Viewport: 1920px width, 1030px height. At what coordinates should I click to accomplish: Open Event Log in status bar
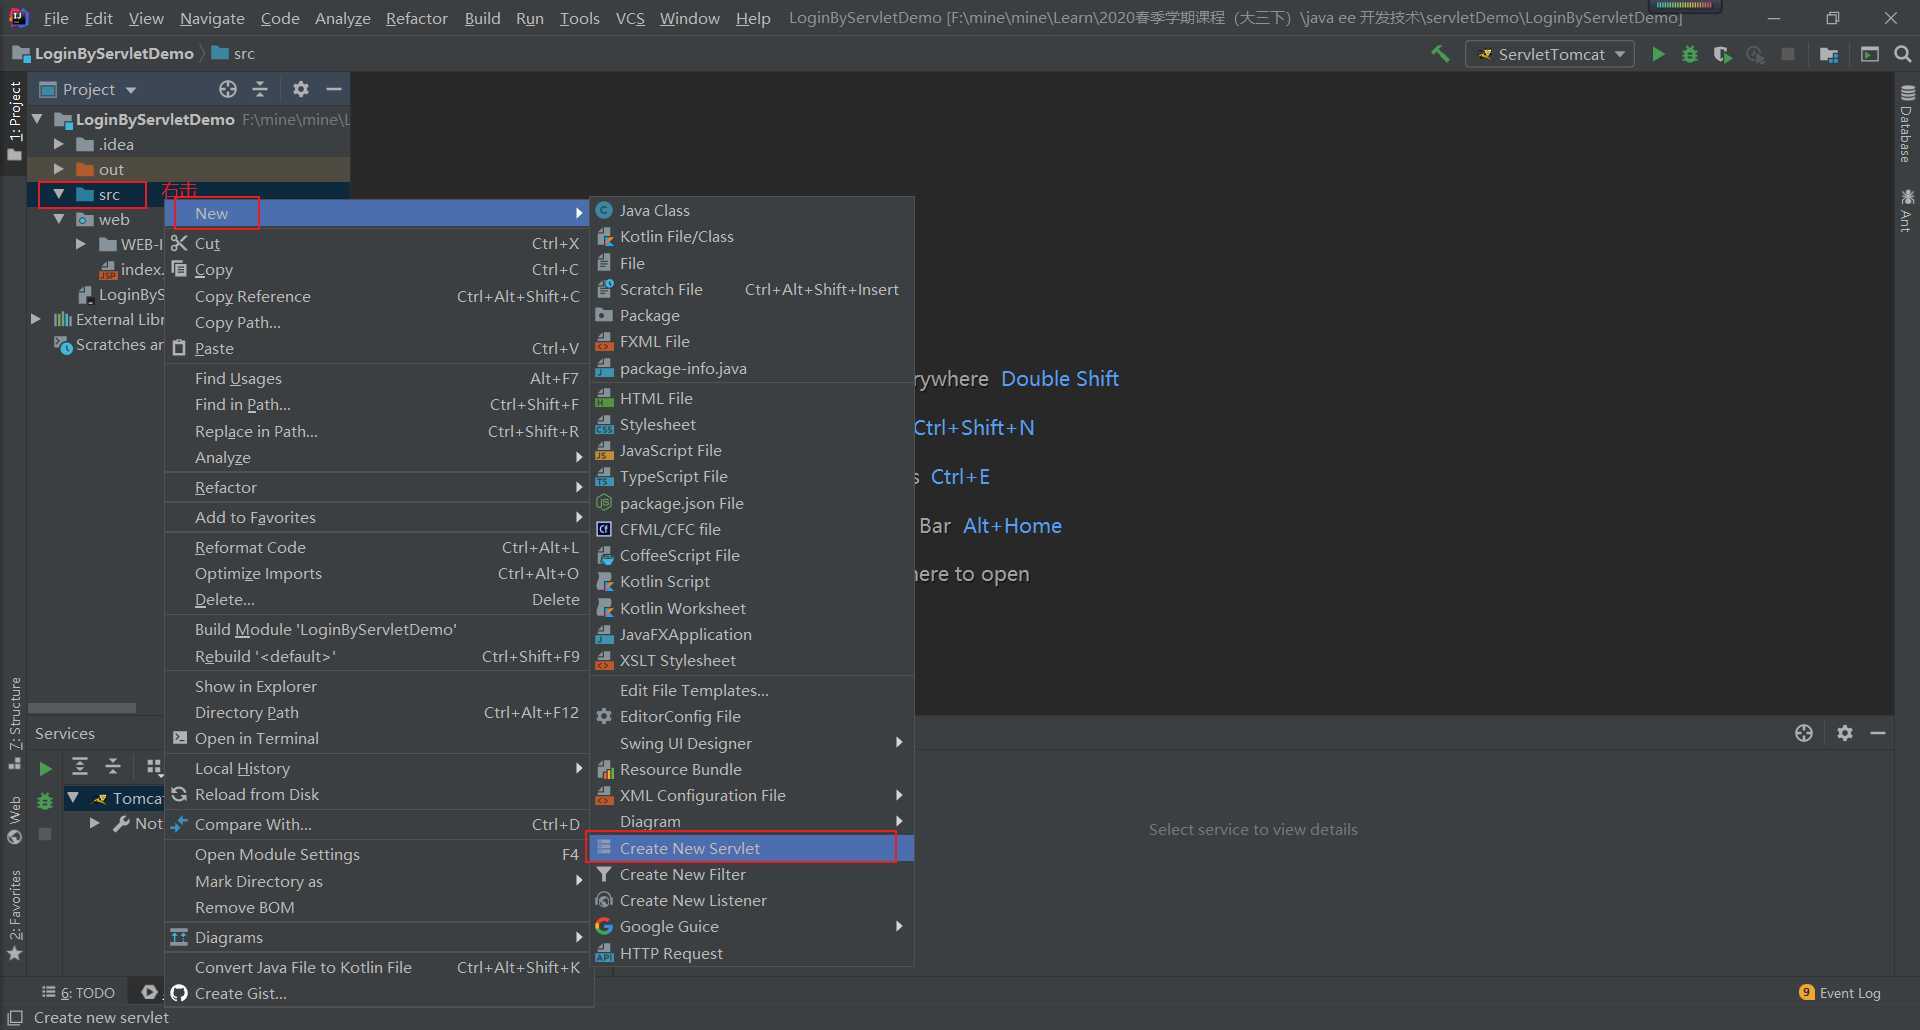(x=1840, y=993)
